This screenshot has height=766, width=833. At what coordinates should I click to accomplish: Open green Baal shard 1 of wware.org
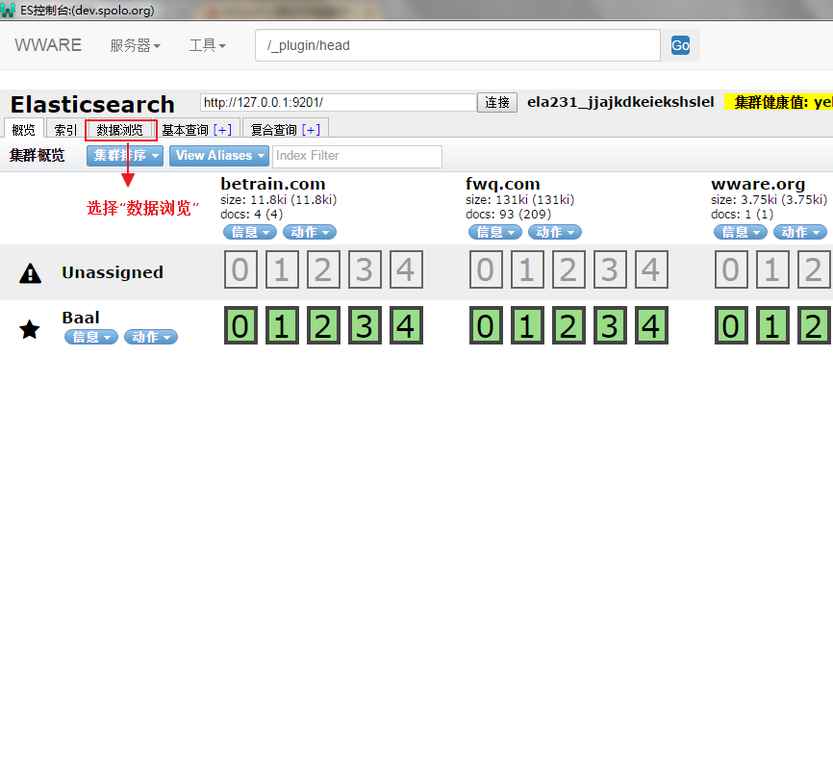pos(772,325)
